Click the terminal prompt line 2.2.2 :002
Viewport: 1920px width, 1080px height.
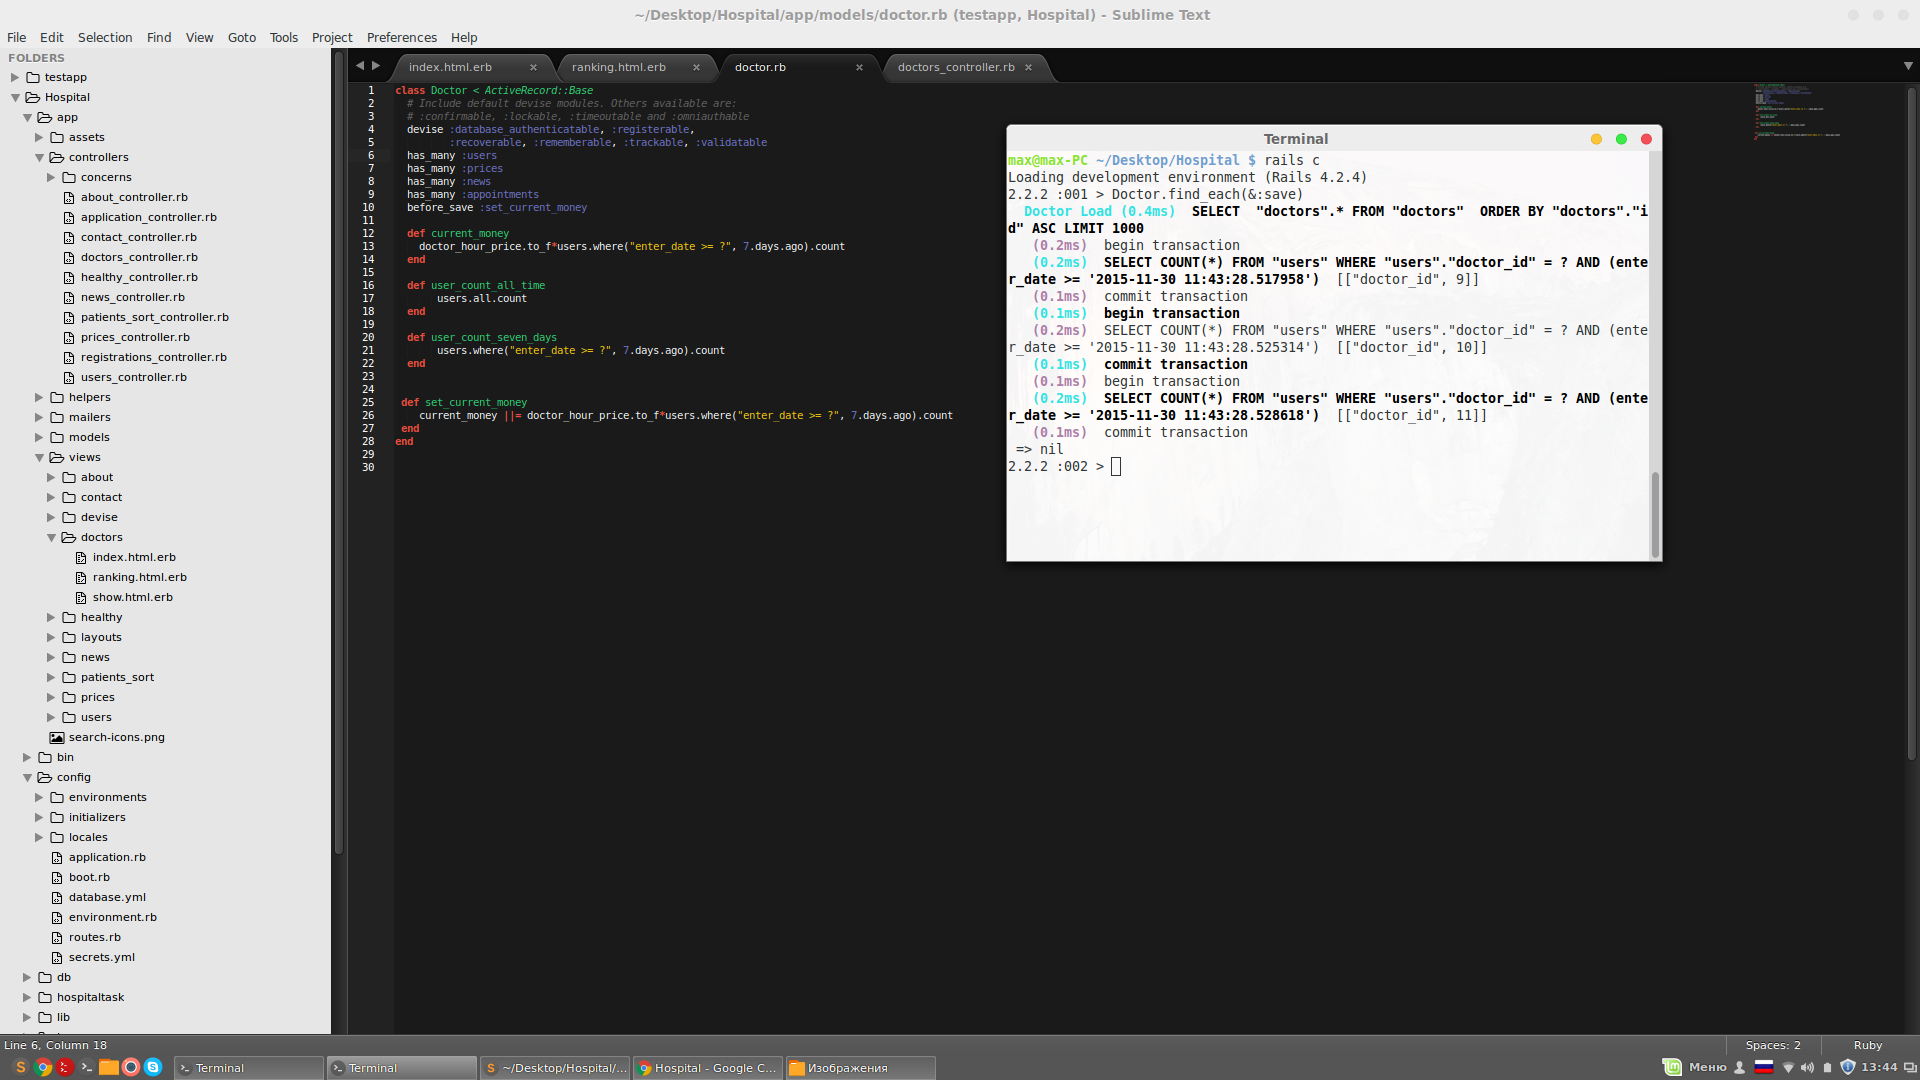tap(1064, 466)
